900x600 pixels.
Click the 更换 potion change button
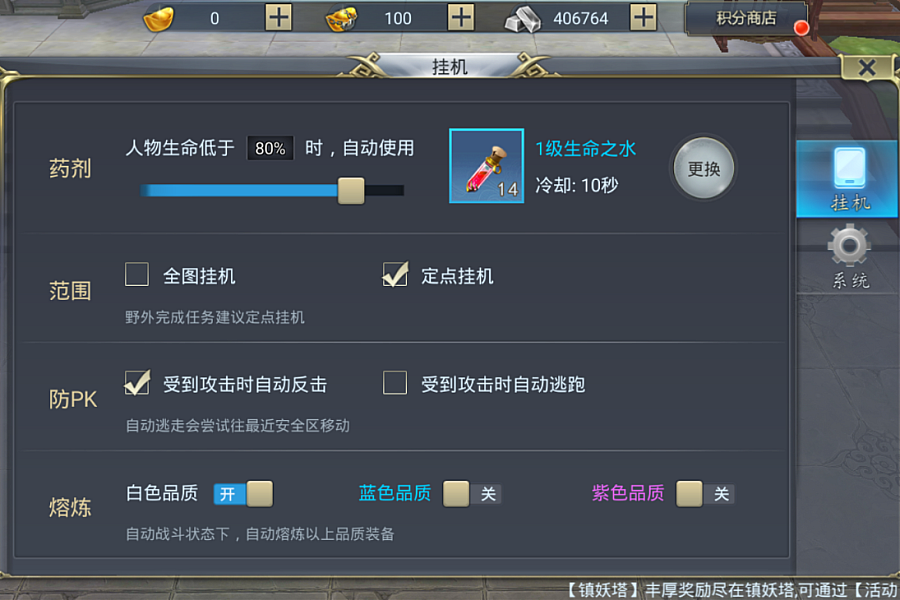[x=704, y=169]
